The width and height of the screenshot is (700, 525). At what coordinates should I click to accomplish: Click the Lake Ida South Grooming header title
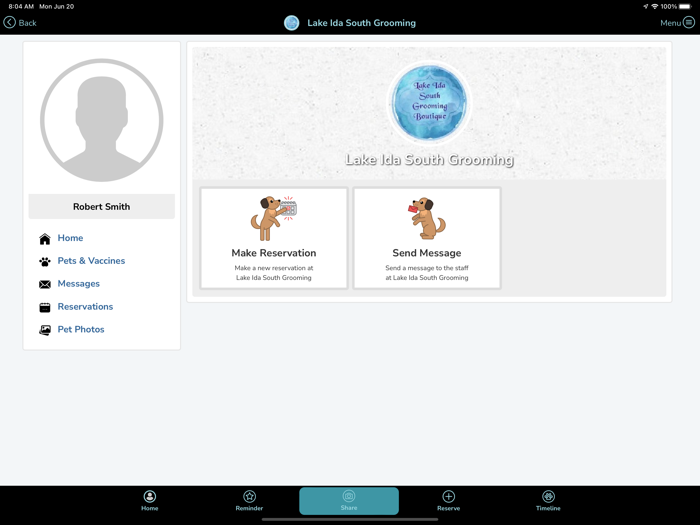(361, 23)
